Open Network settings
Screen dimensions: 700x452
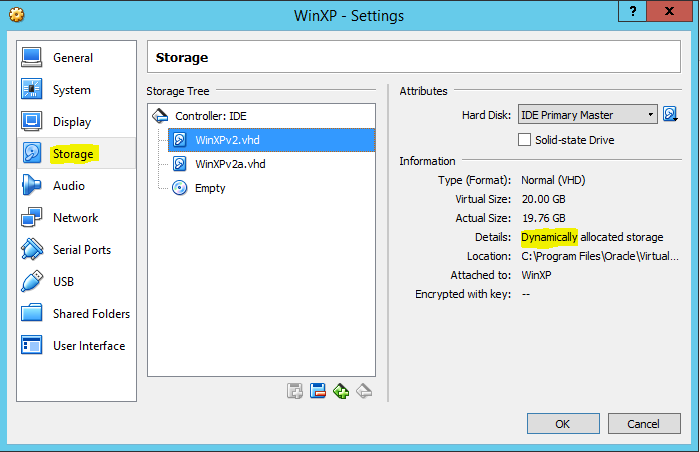pos(76,218)
